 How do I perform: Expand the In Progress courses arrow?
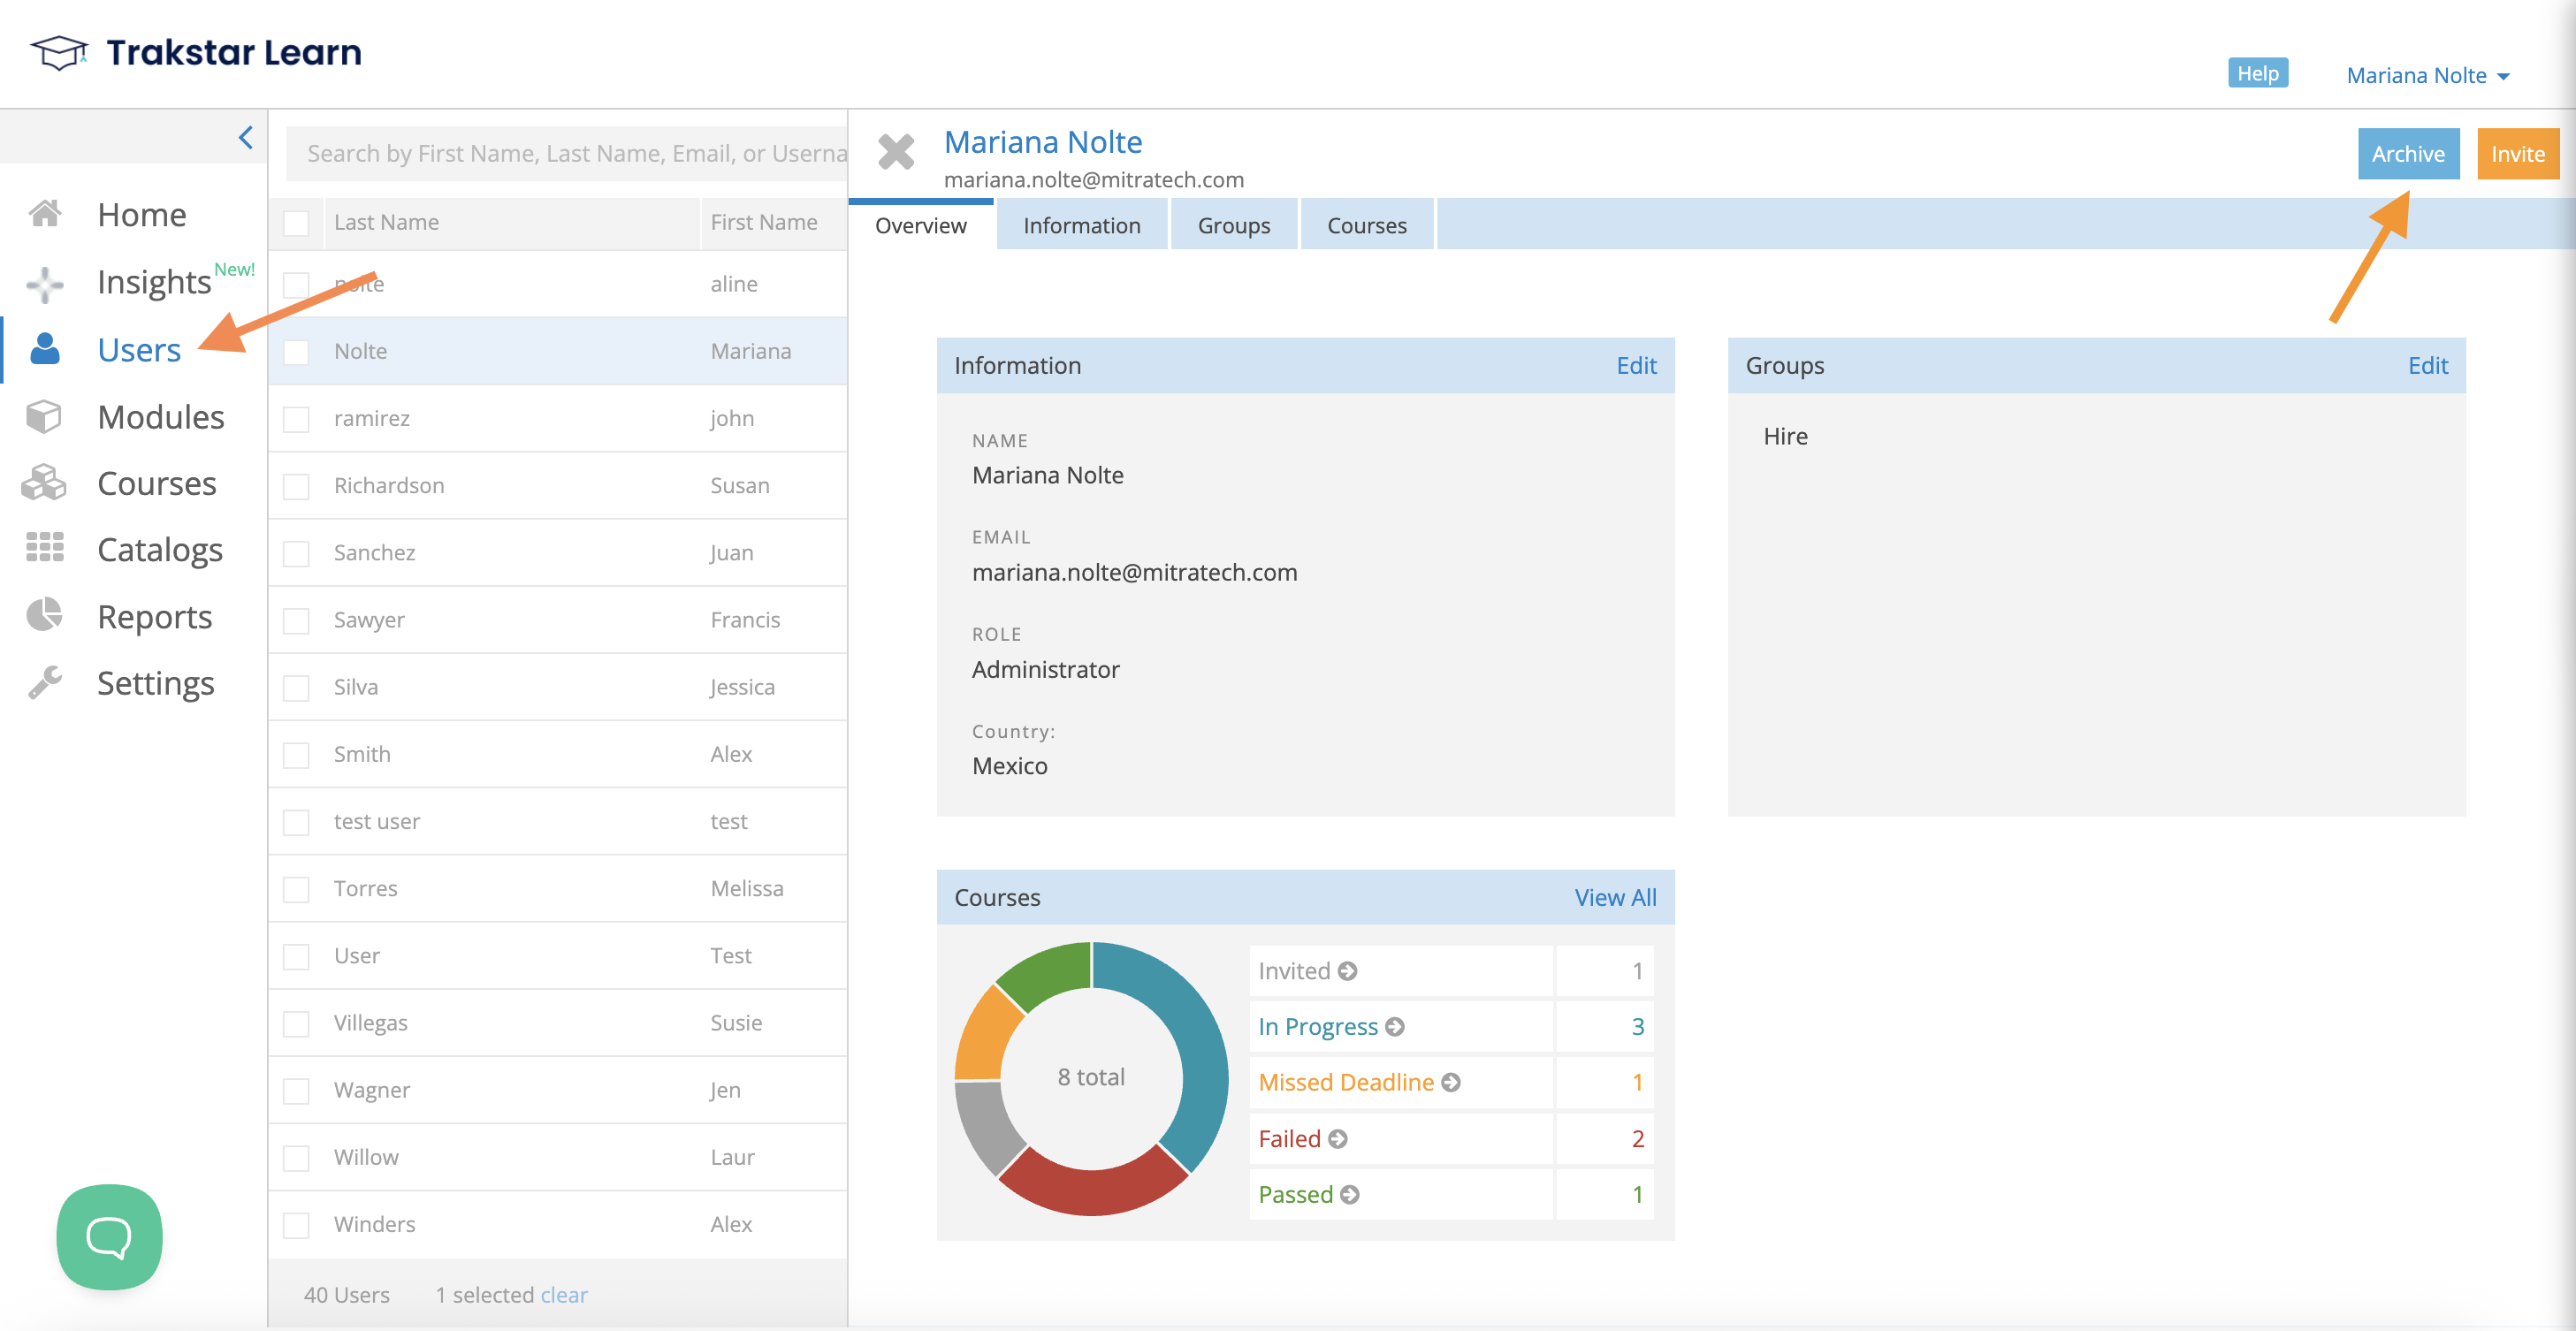tap(1395, 1027)
